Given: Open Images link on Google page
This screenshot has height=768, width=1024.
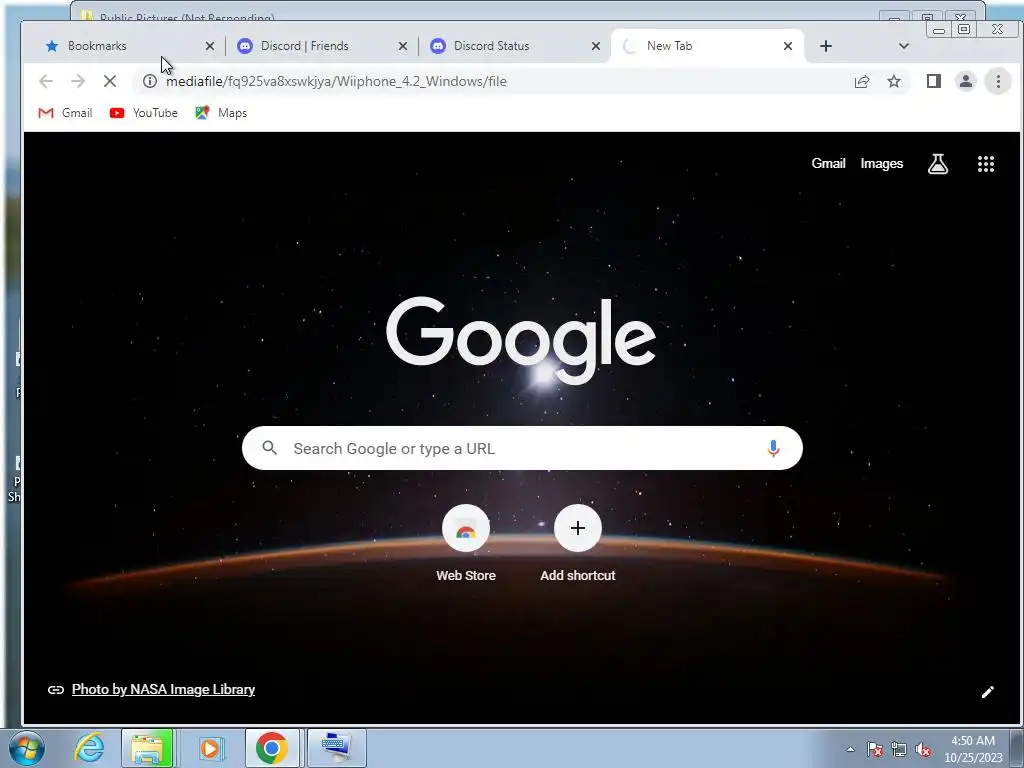Looking at the screenshot, I should [x=882, y=164].
